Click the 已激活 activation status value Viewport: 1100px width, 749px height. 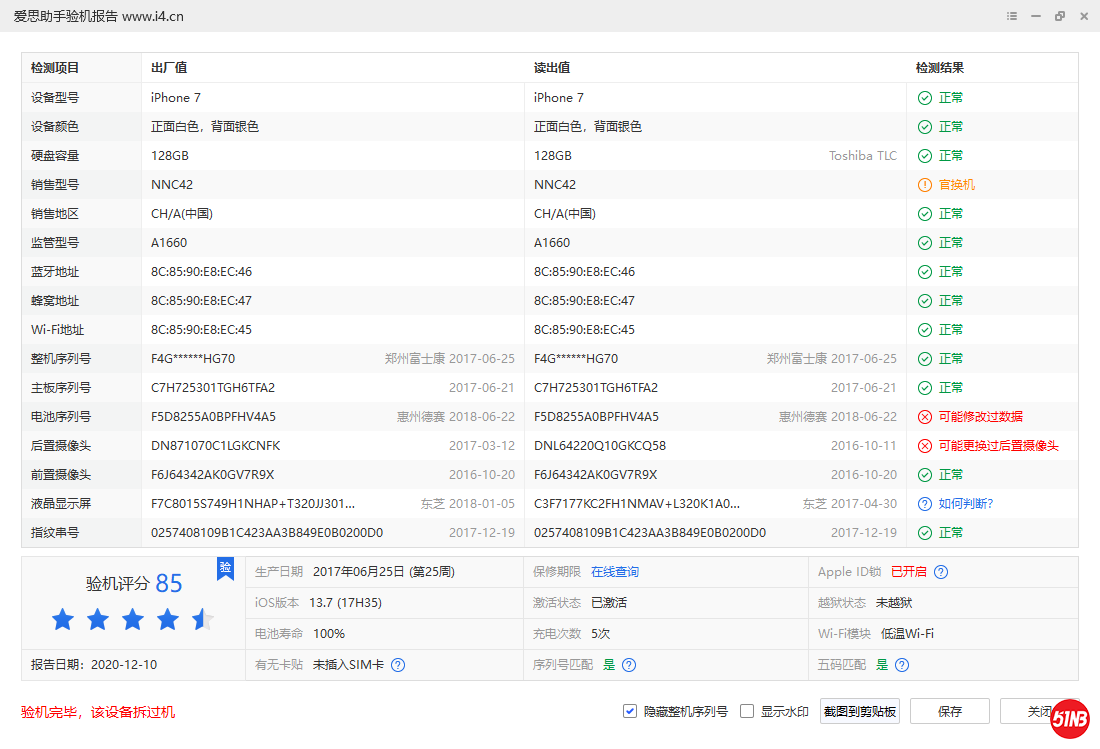click(609, 603)
